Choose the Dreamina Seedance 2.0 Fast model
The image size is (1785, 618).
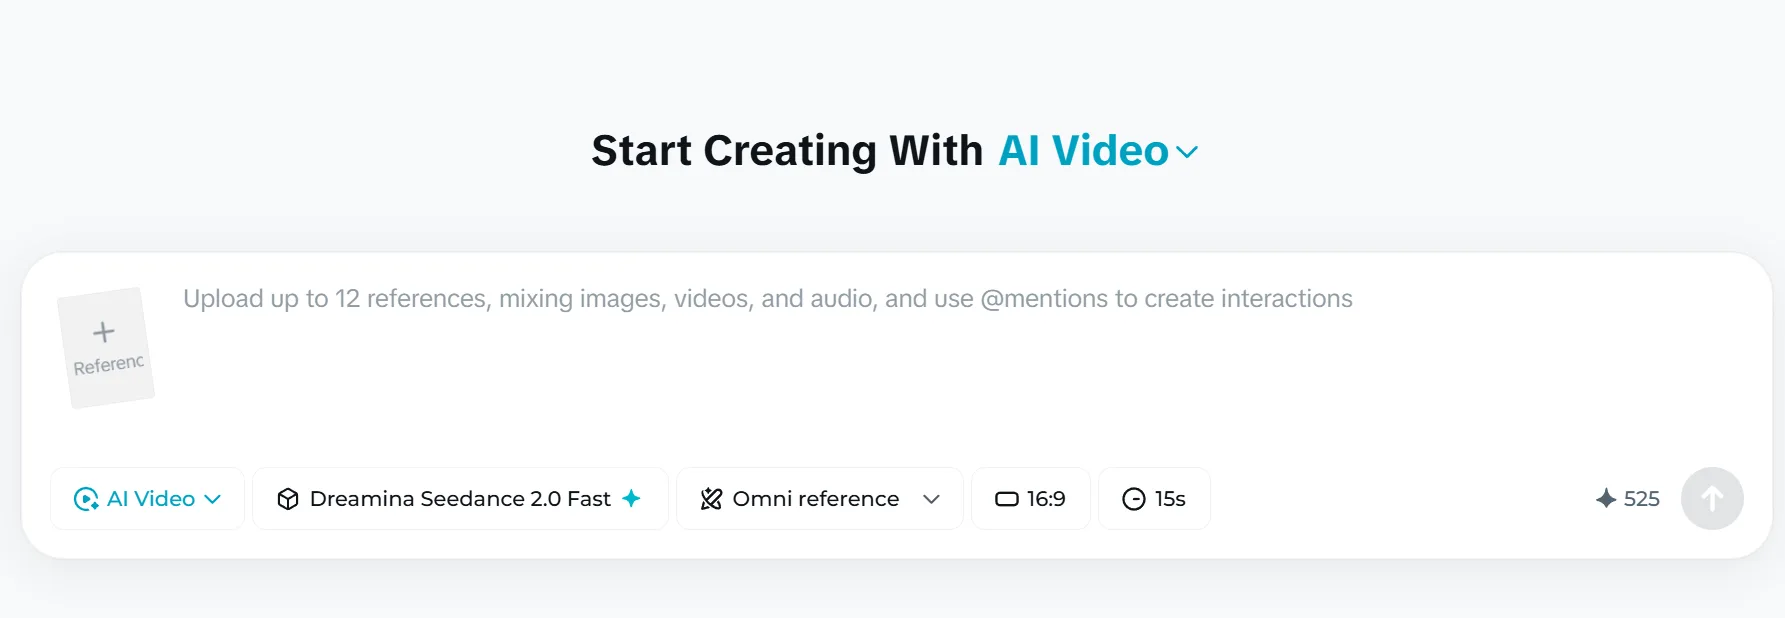(x=460, y=498)
